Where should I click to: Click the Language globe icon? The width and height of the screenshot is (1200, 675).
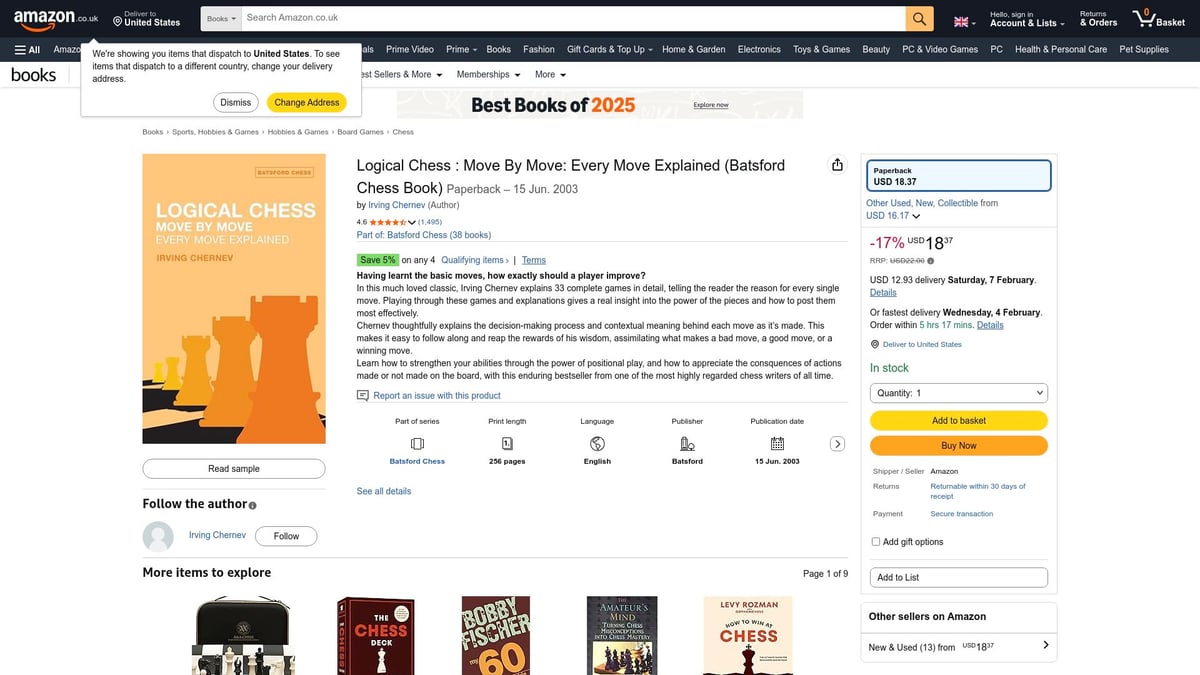pos(597,443)
